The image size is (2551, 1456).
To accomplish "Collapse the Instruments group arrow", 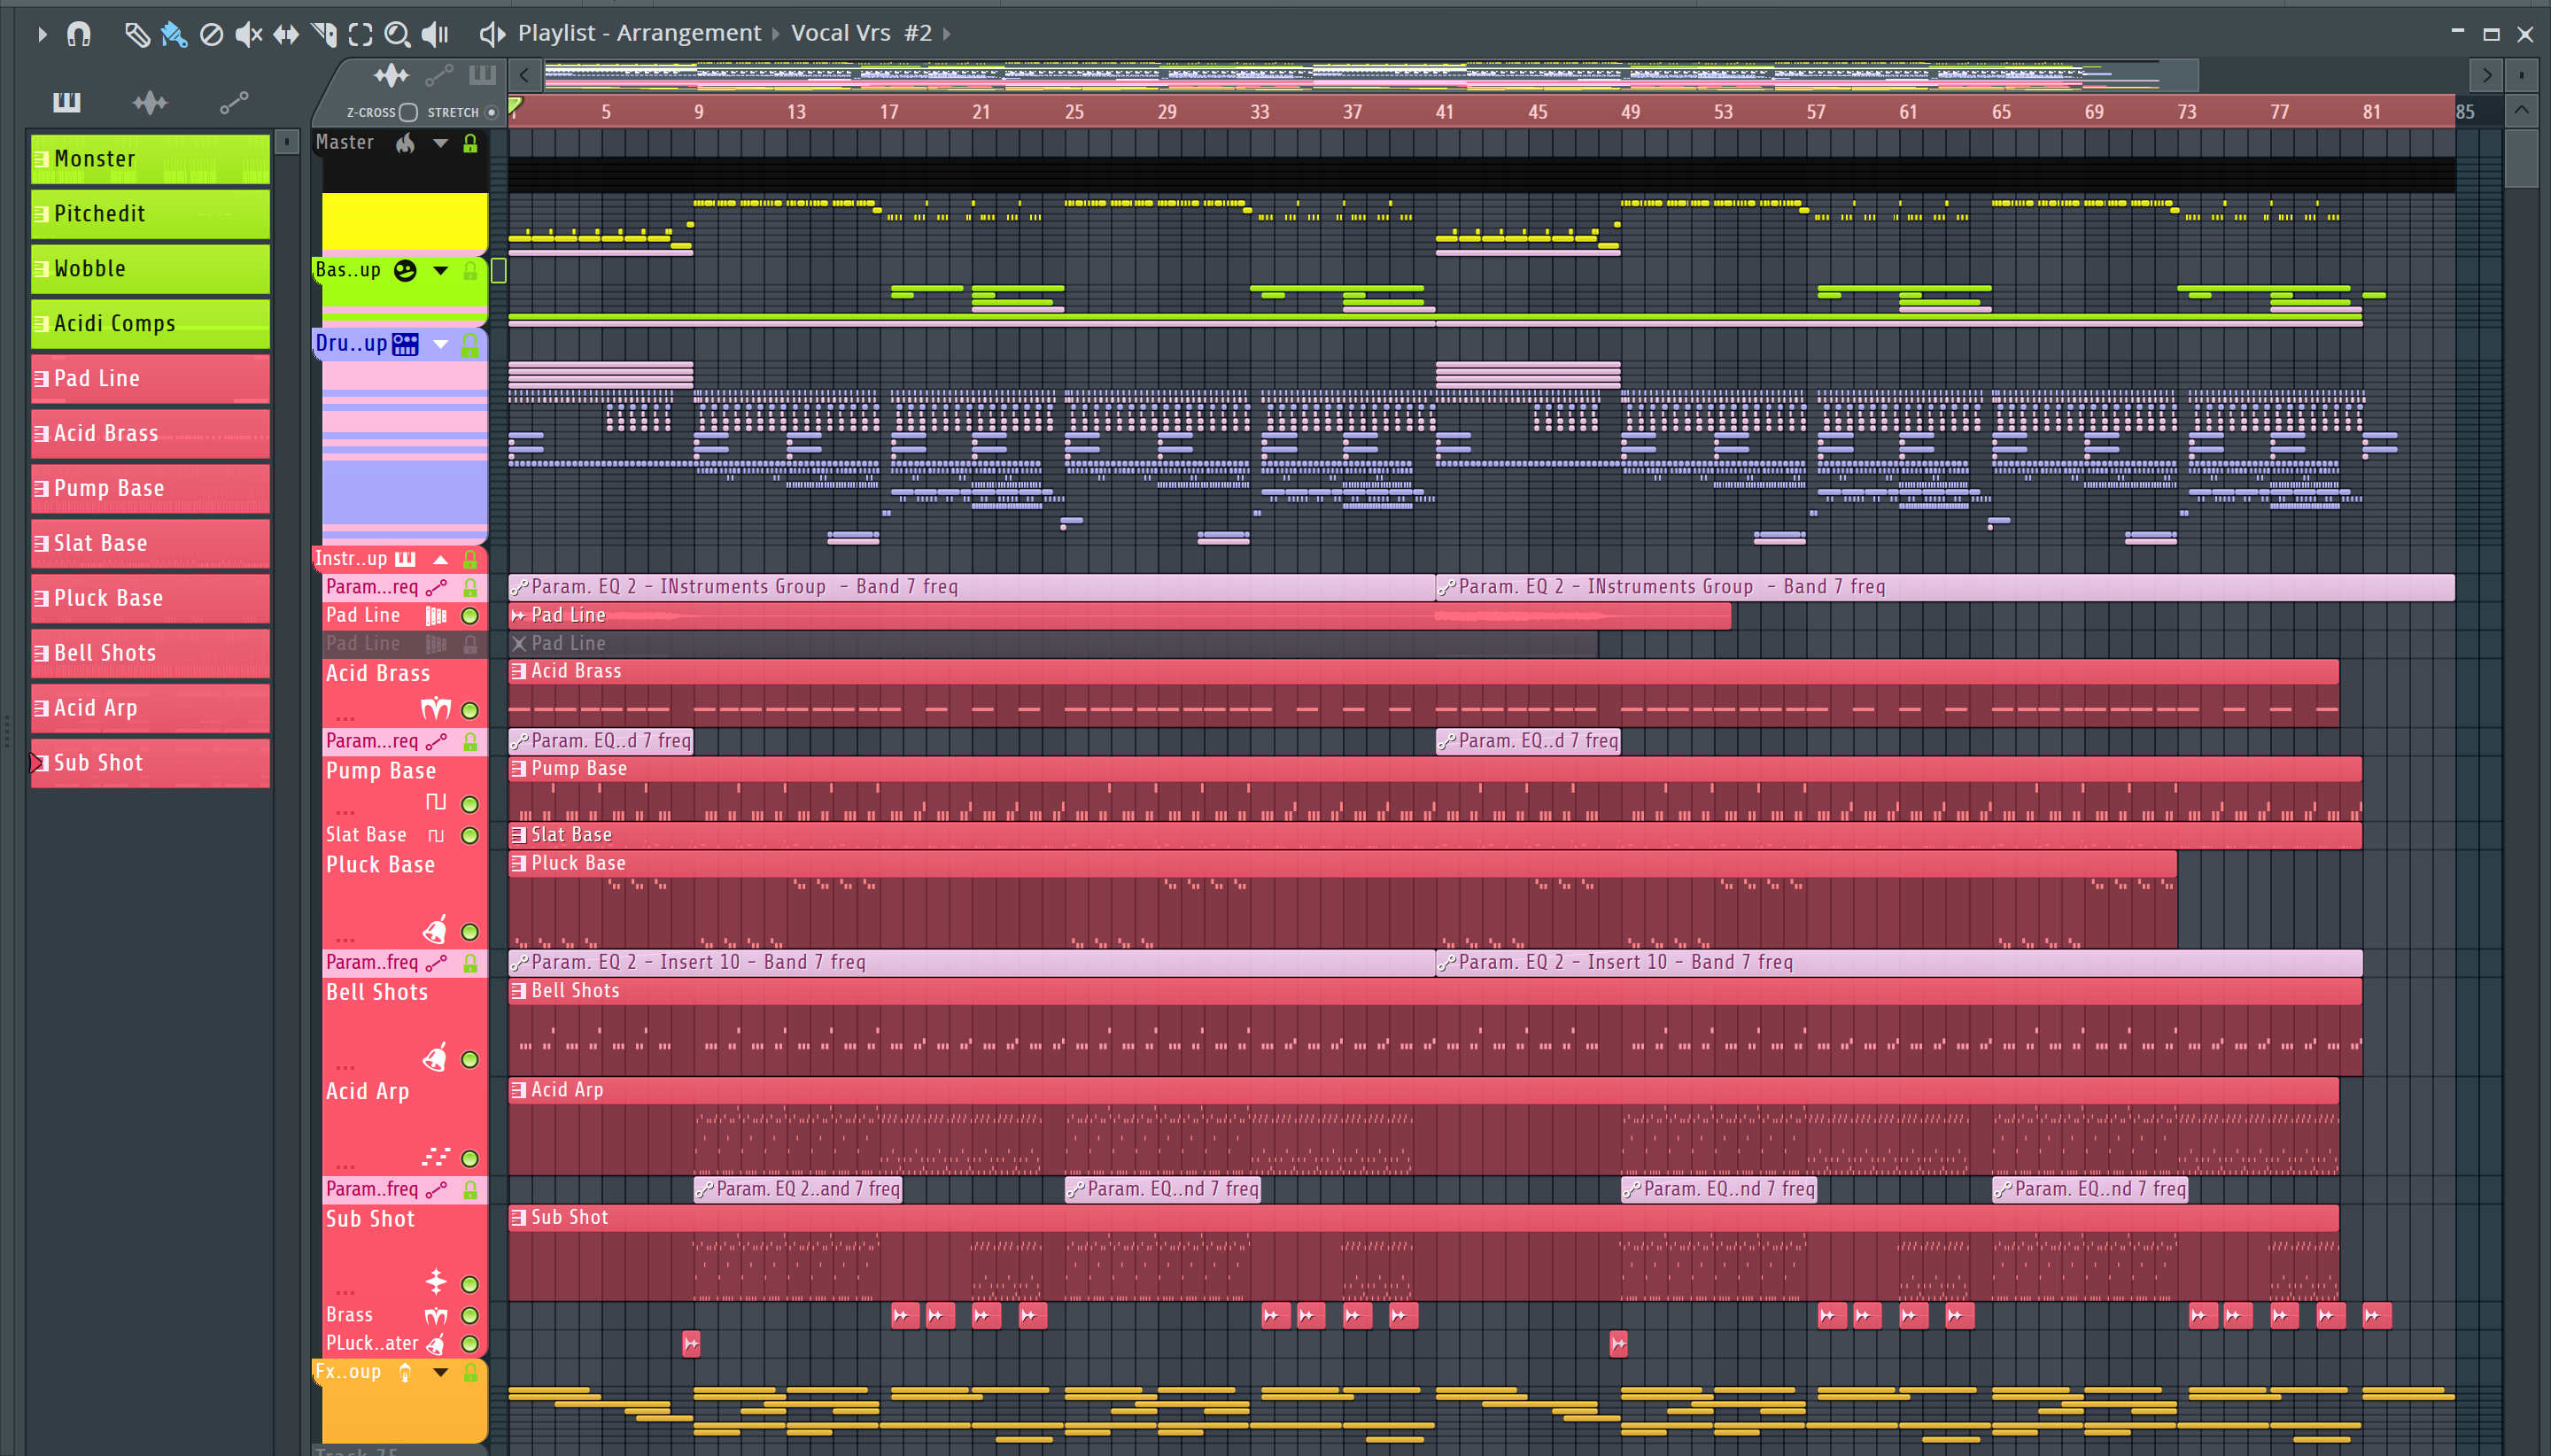I will click(x=440, y=559).
